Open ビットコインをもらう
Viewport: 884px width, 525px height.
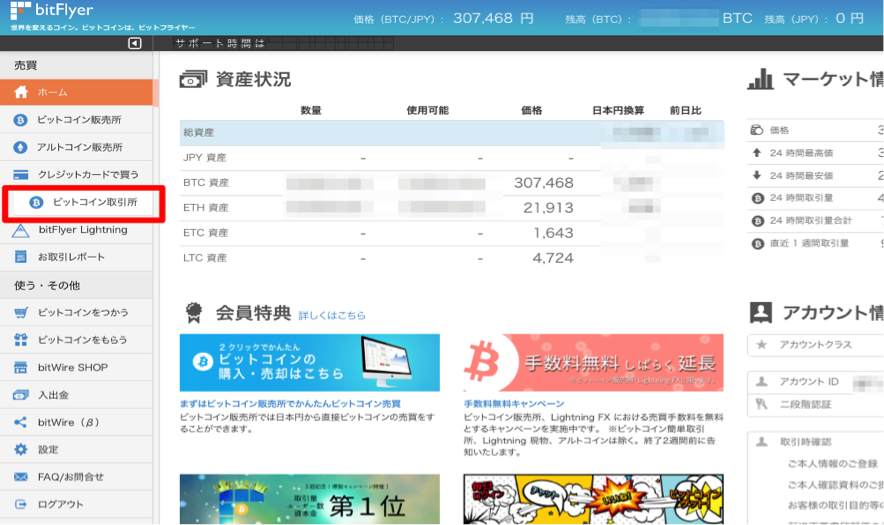tap(76, 339)
